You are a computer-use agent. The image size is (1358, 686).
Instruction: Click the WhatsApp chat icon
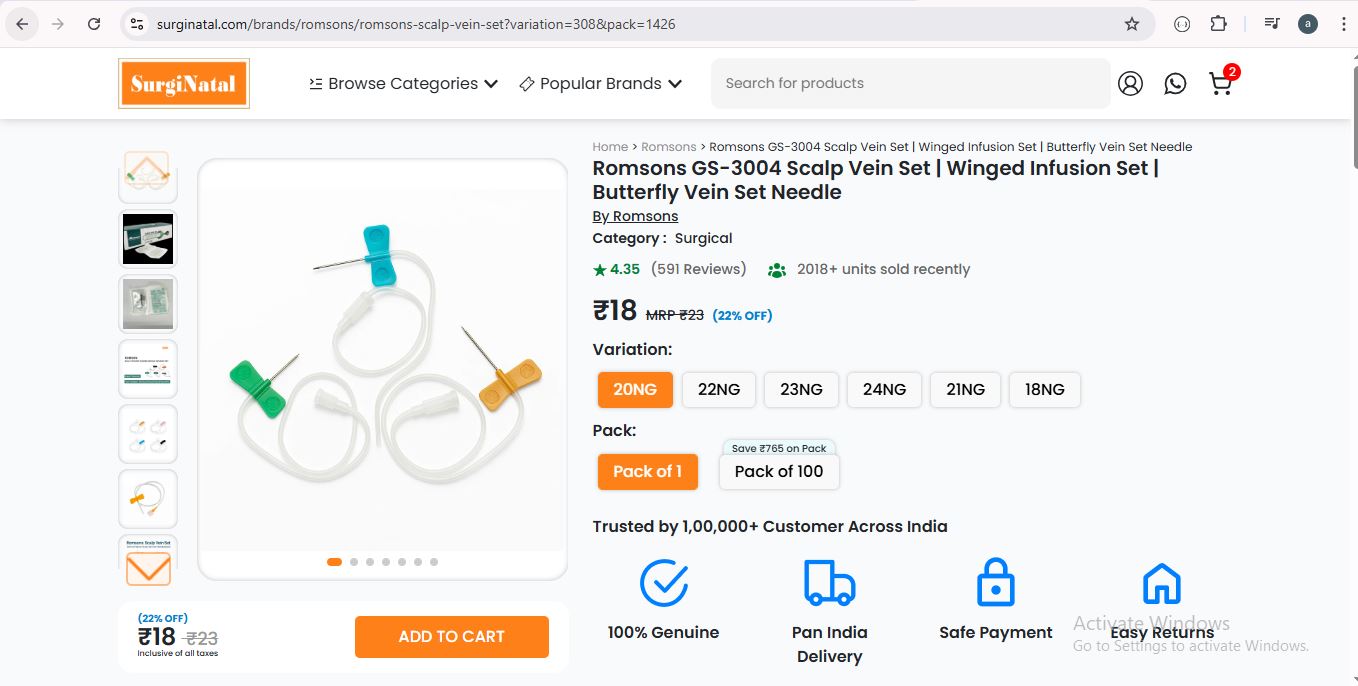1175,84
